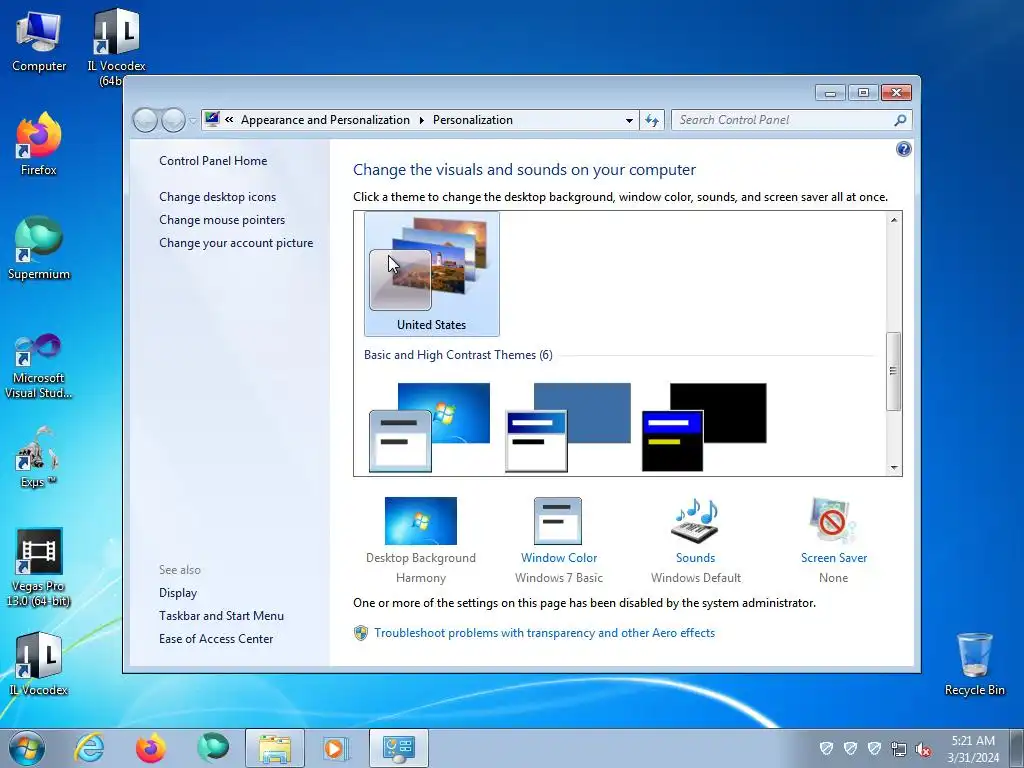Launch Firefox from the taskbar
The height and width of the screenshot is (768, 1024).
(150, 748)
